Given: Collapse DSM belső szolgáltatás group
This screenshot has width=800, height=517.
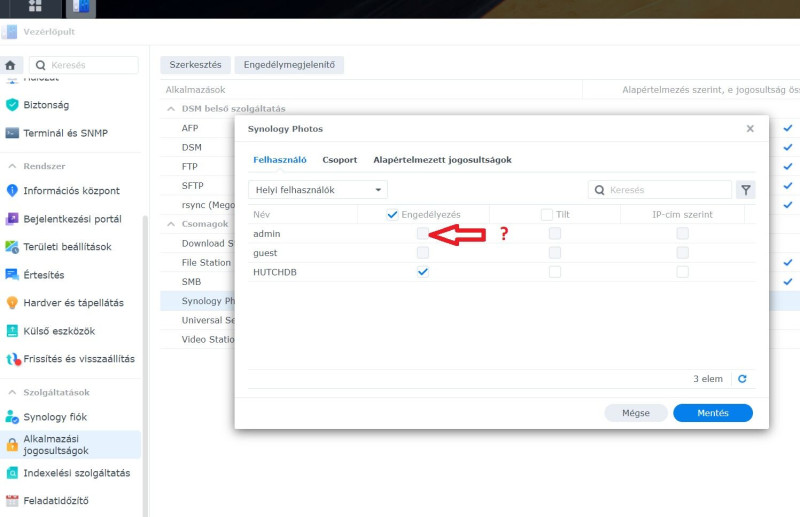Looking at the screenshot, I should pos(171,109).
